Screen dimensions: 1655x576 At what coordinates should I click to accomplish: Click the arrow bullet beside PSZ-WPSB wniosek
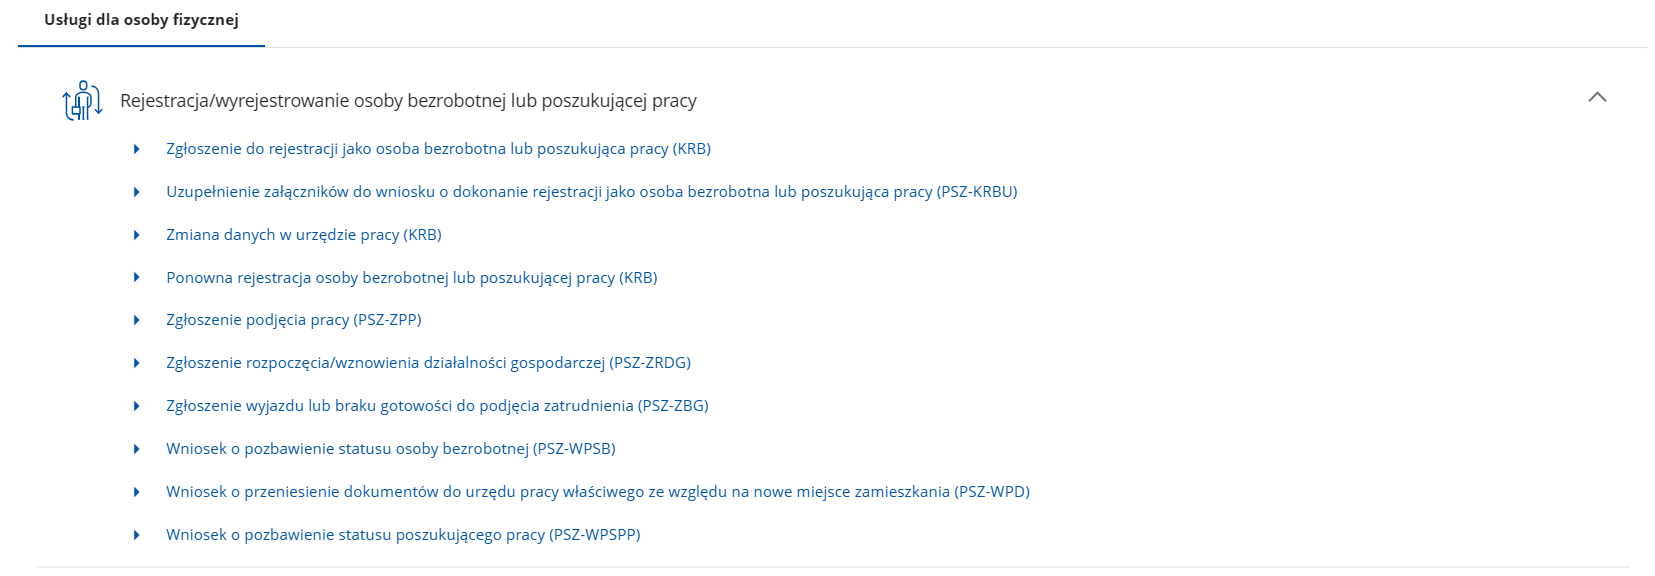click(x=137, y=449)
